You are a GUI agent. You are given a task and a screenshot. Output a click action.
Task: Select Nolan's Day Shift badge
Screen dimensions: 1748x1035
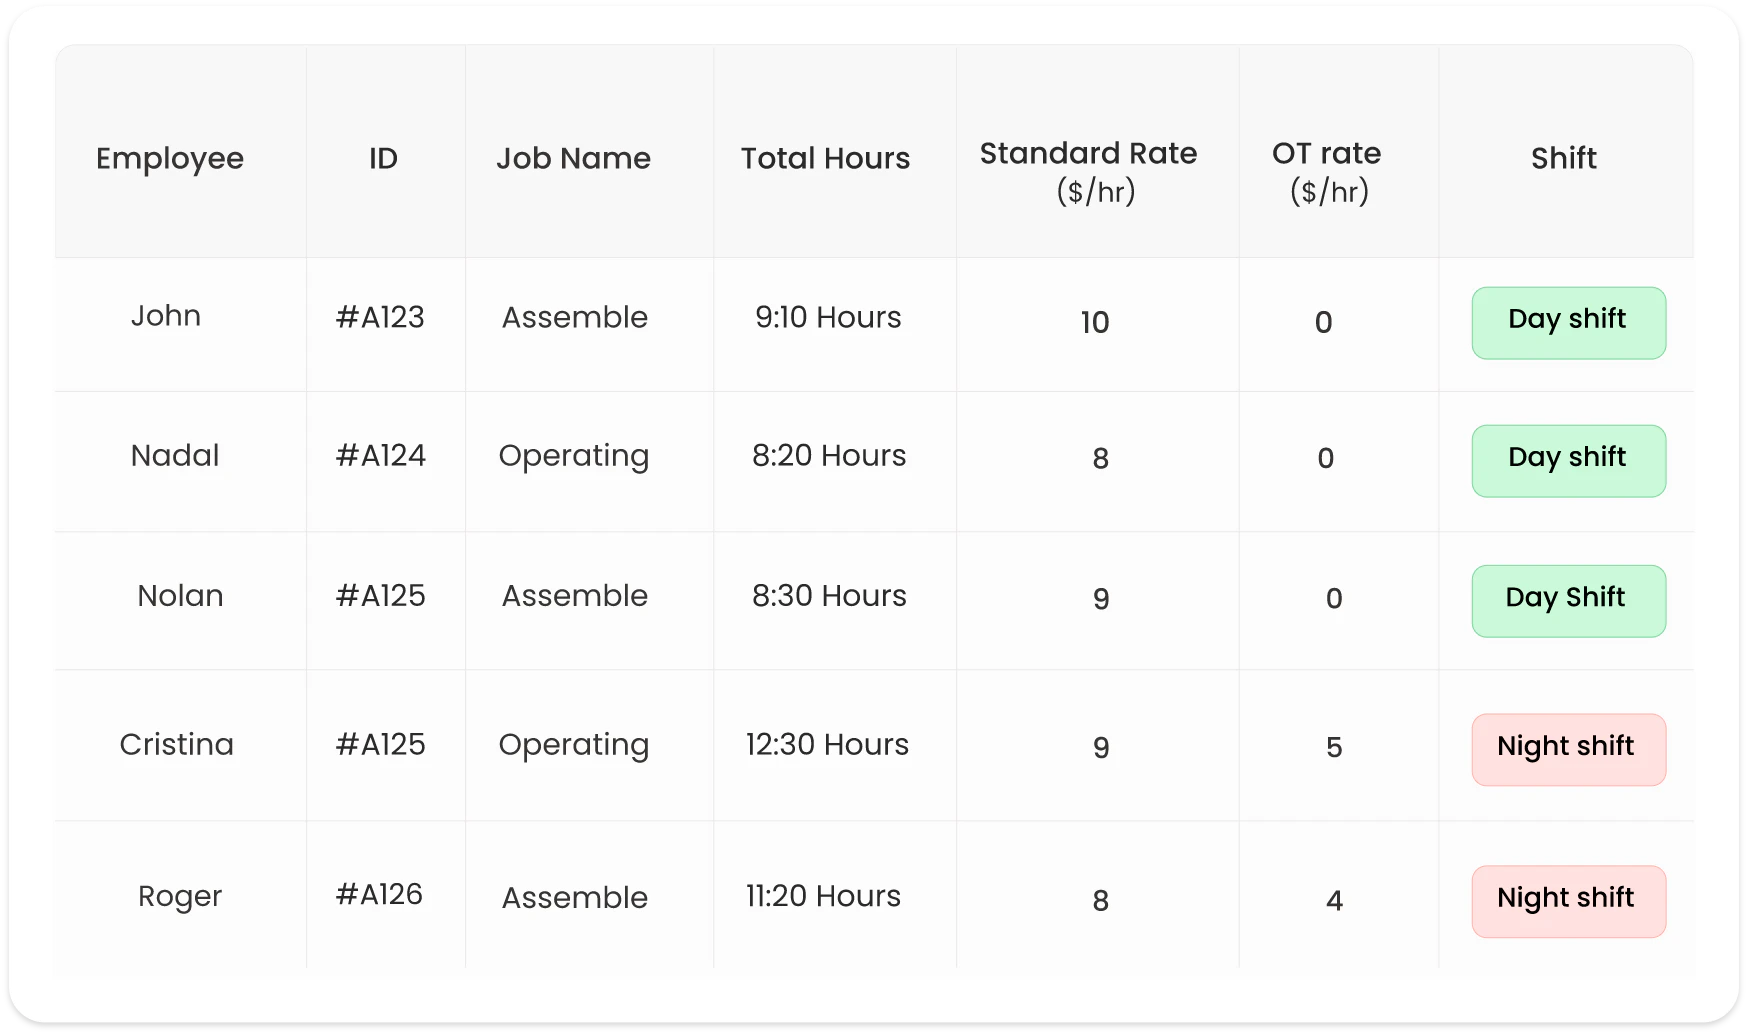[1568, 601]
